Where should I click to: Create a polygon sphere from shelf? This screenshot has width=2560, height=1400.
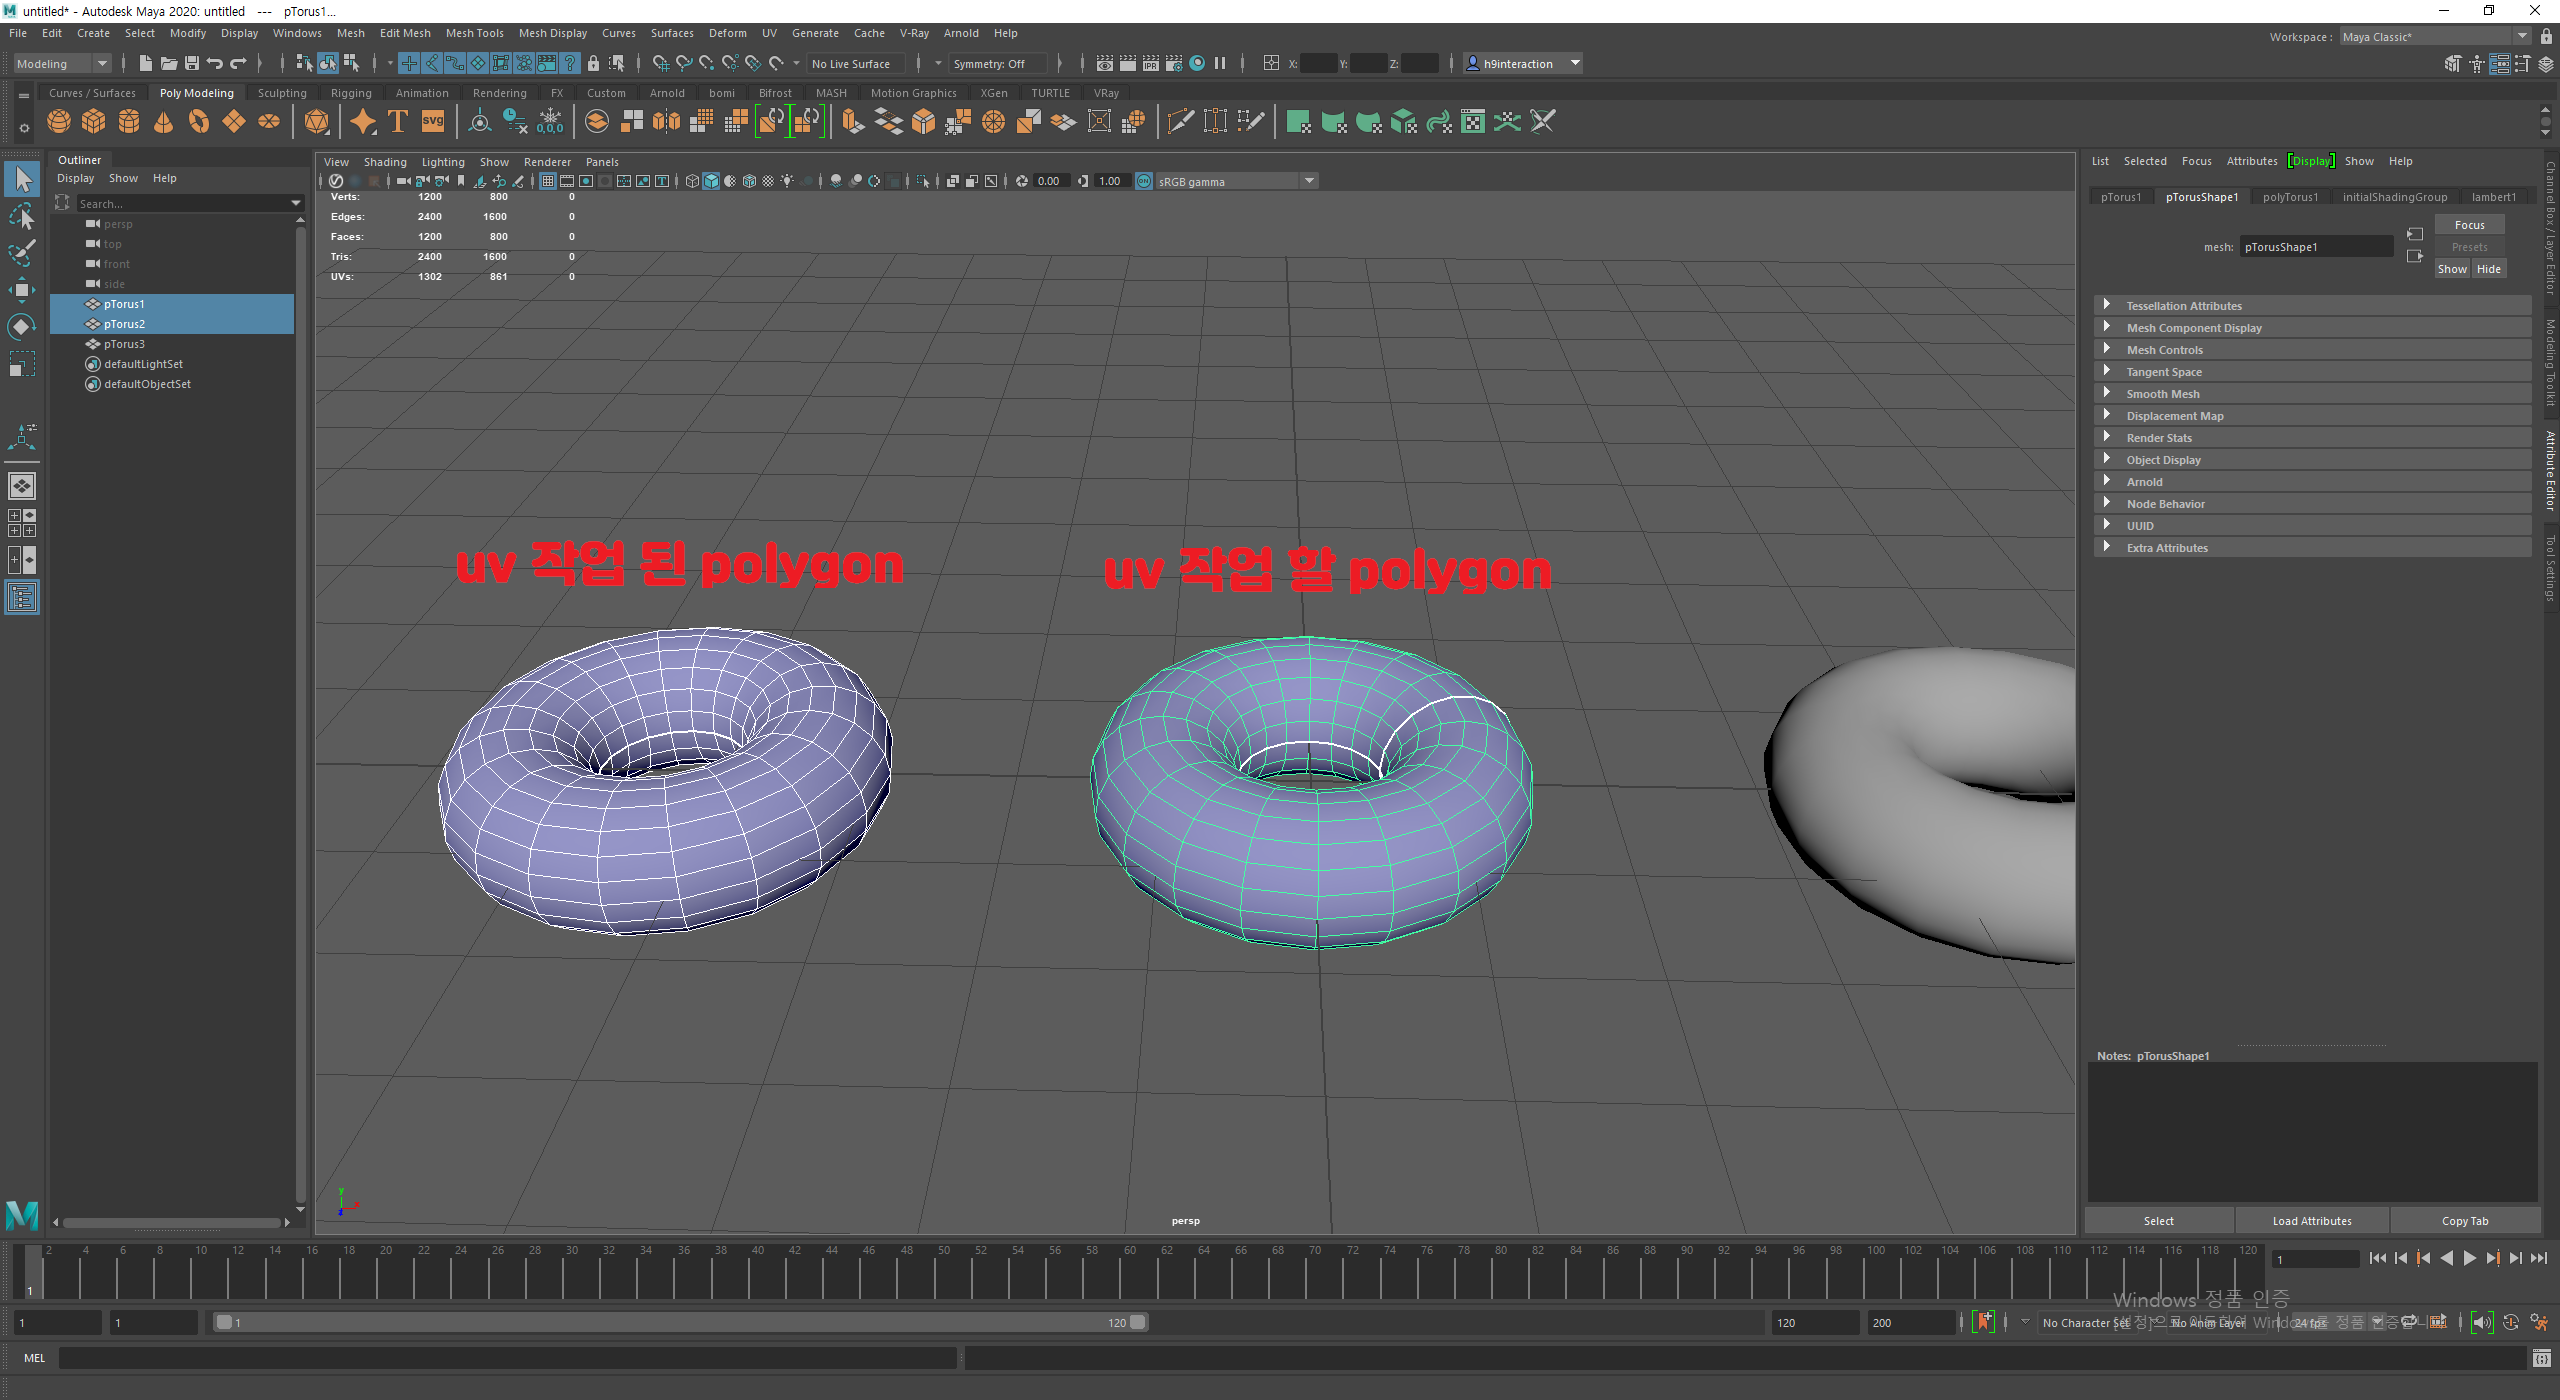click(x=59, y=122)
